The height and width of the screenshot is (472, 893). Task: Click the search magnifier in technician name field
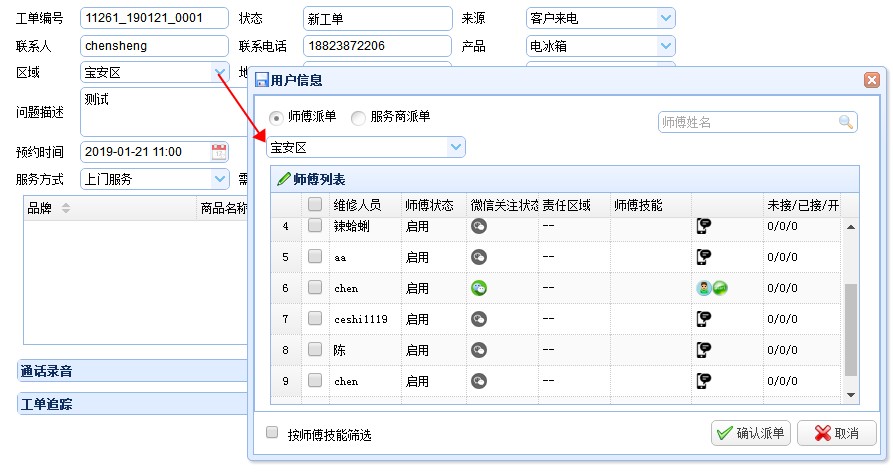click(x=846, y=122)
